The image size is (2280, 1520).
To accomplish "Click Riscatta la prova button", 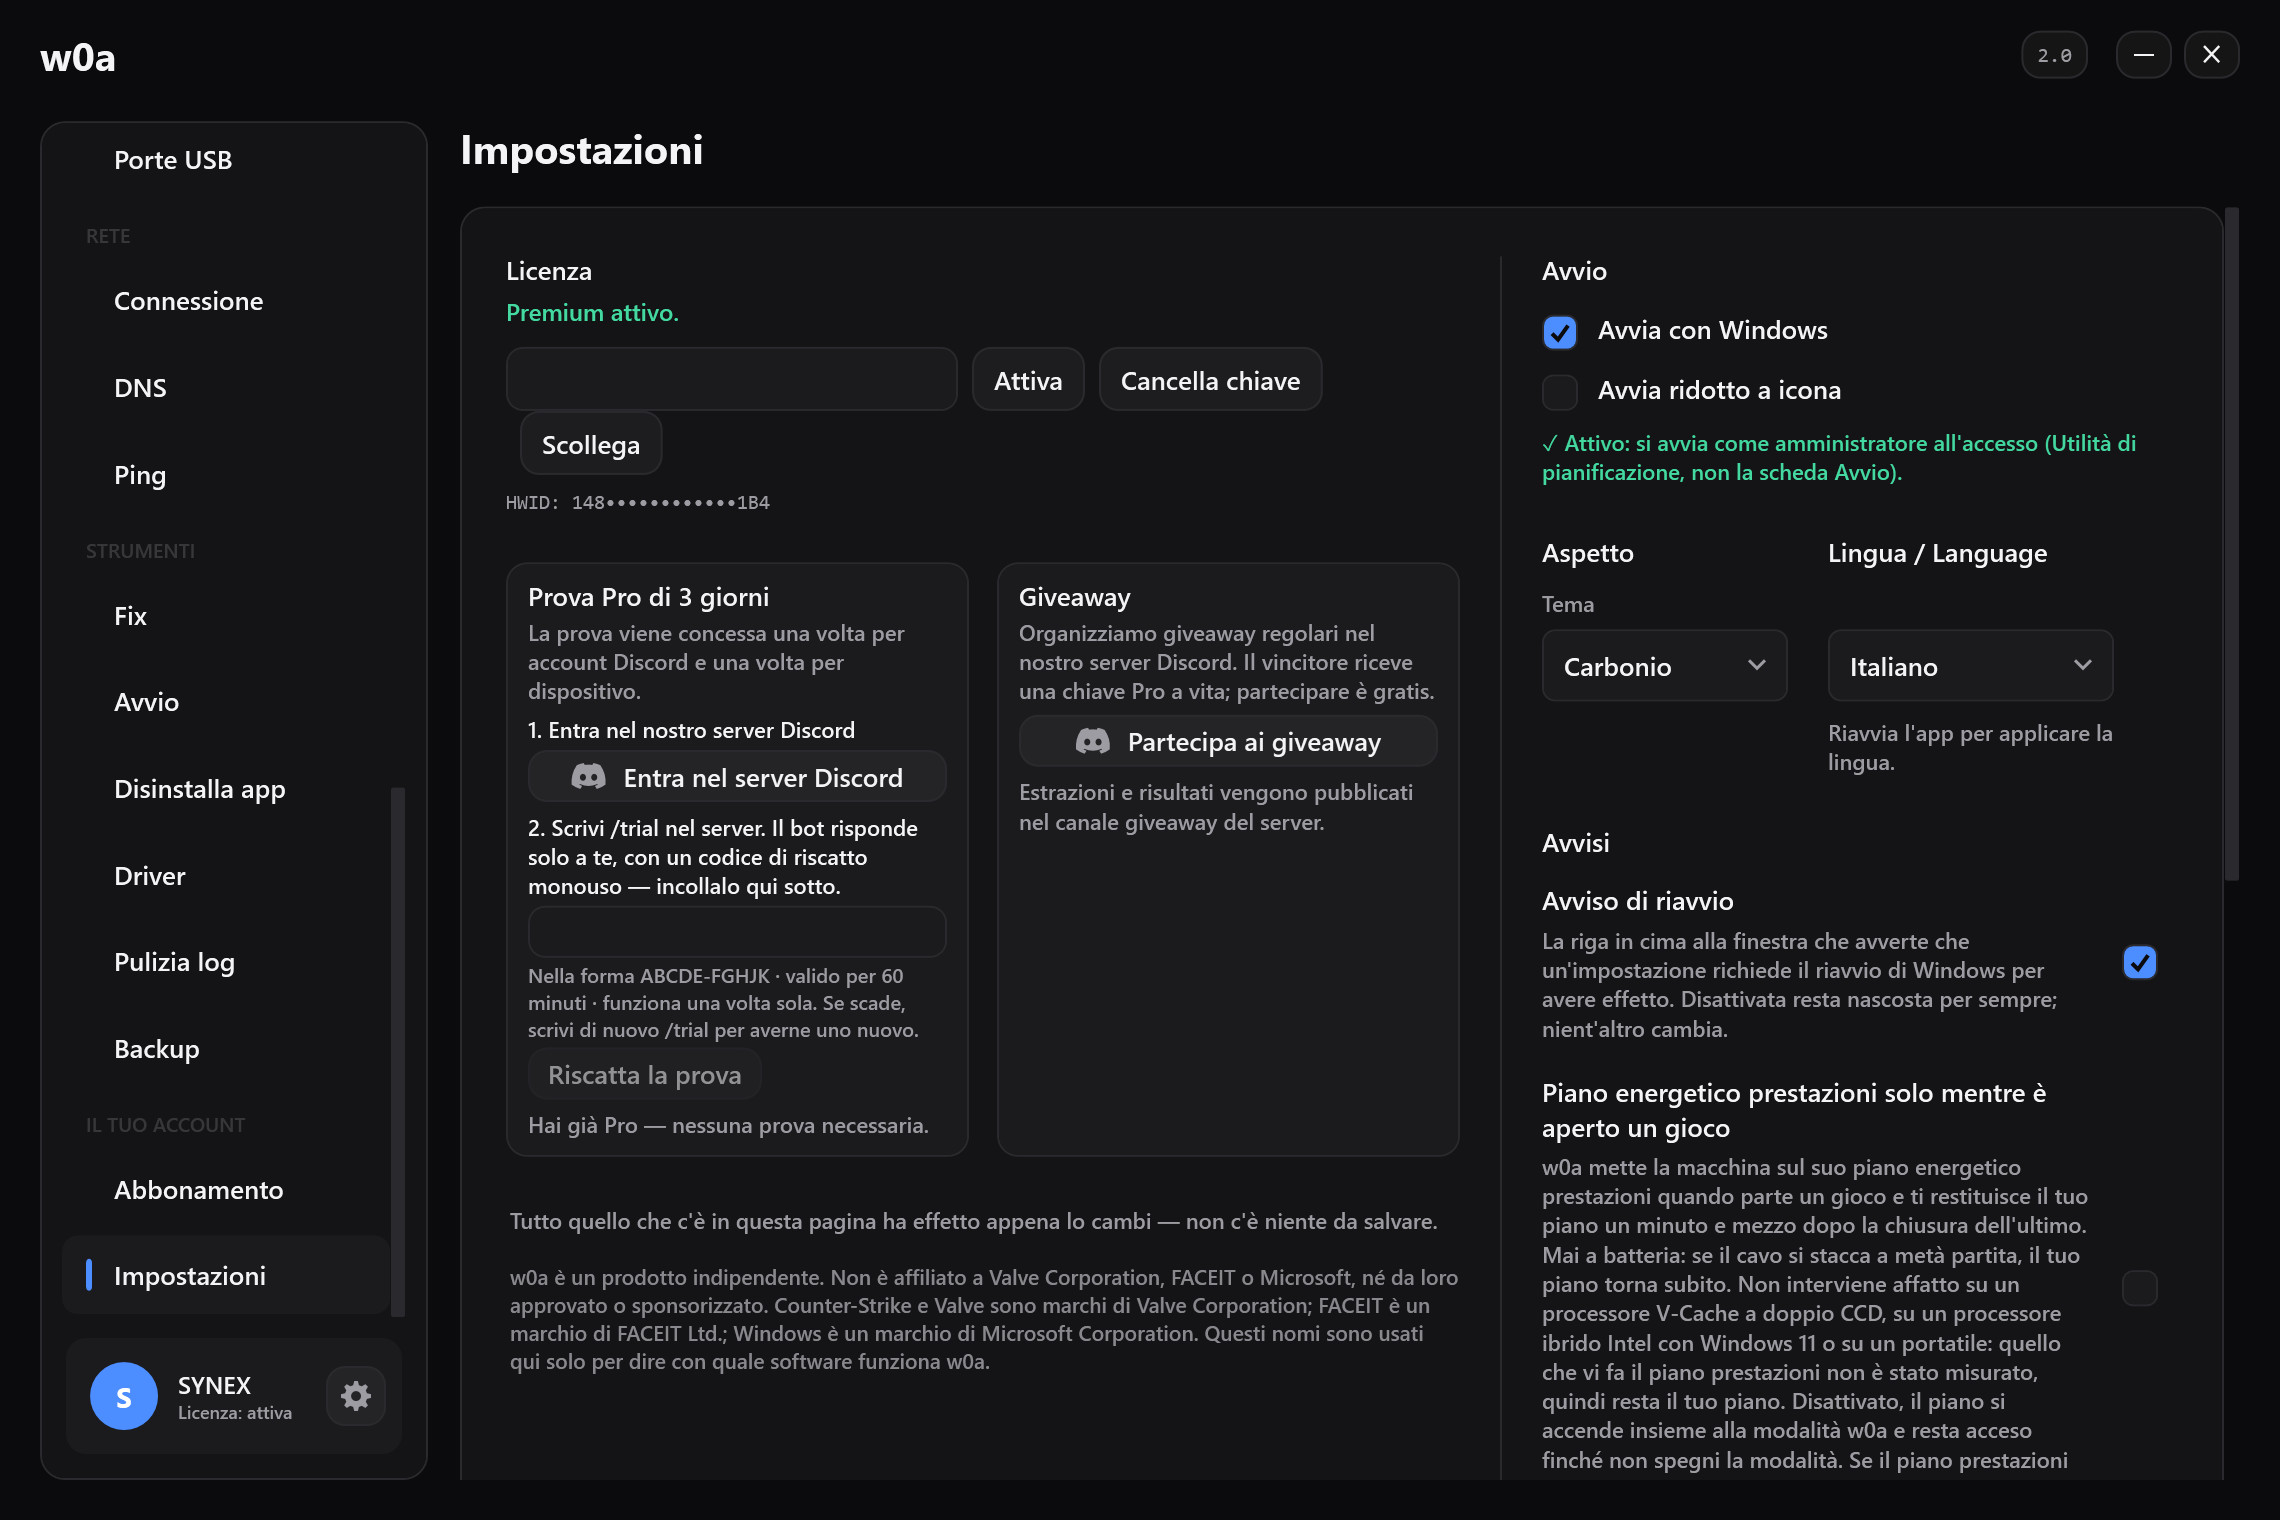I will (645, 1075).
